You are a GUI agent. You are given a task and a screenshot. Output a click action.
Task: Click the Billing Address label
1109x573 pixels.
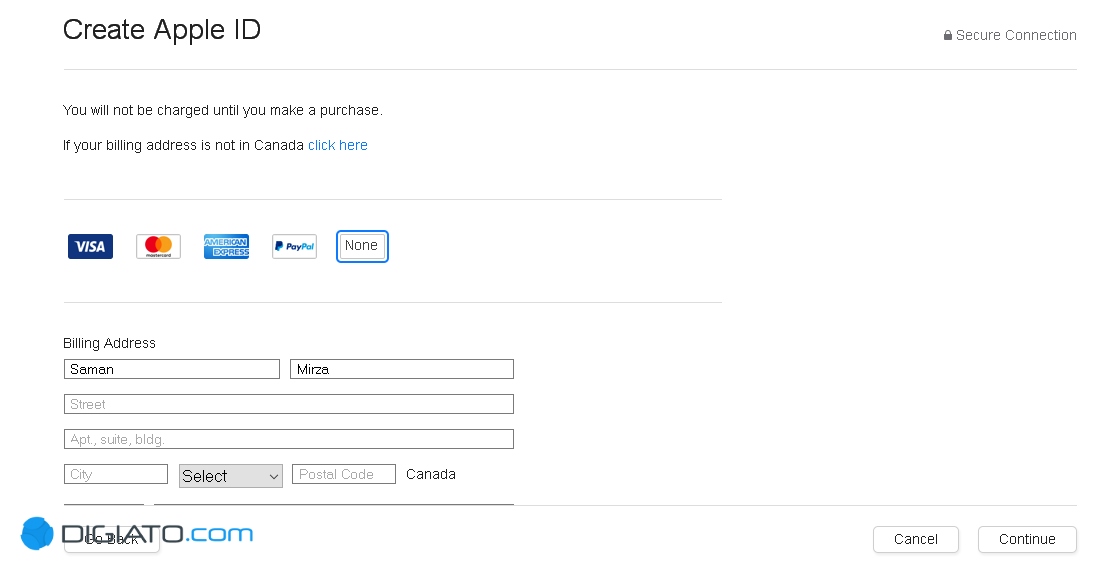109,343
